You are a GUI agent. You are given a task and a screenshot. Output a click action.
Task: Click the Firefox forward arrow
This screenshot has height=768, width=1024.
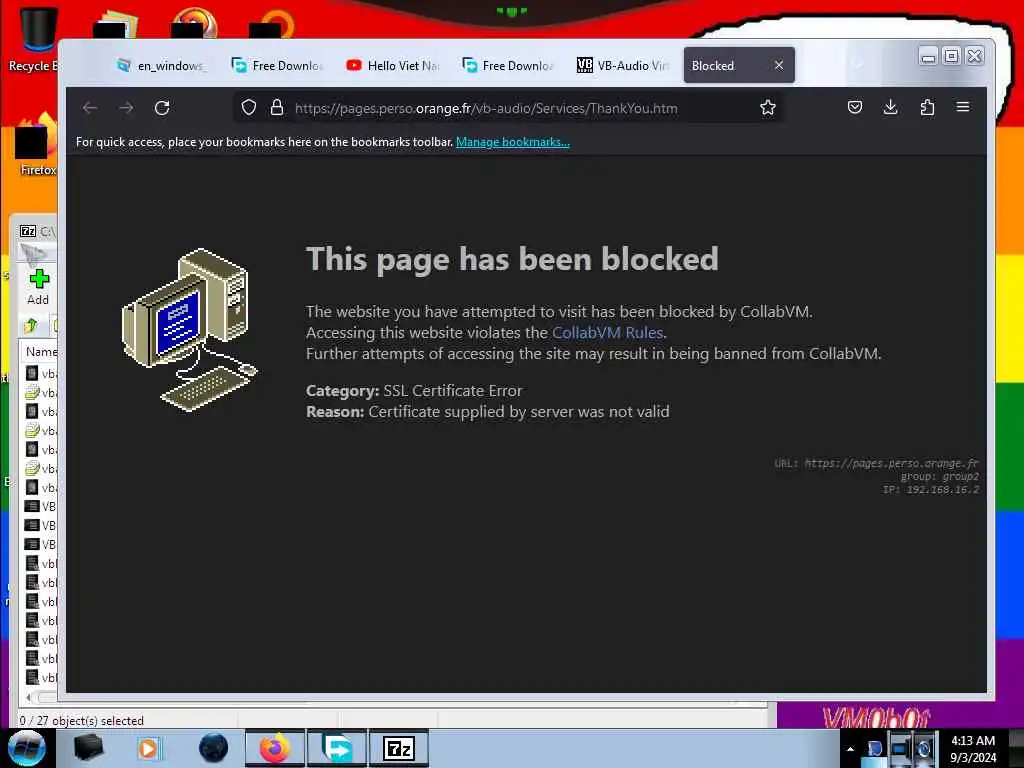126,108
